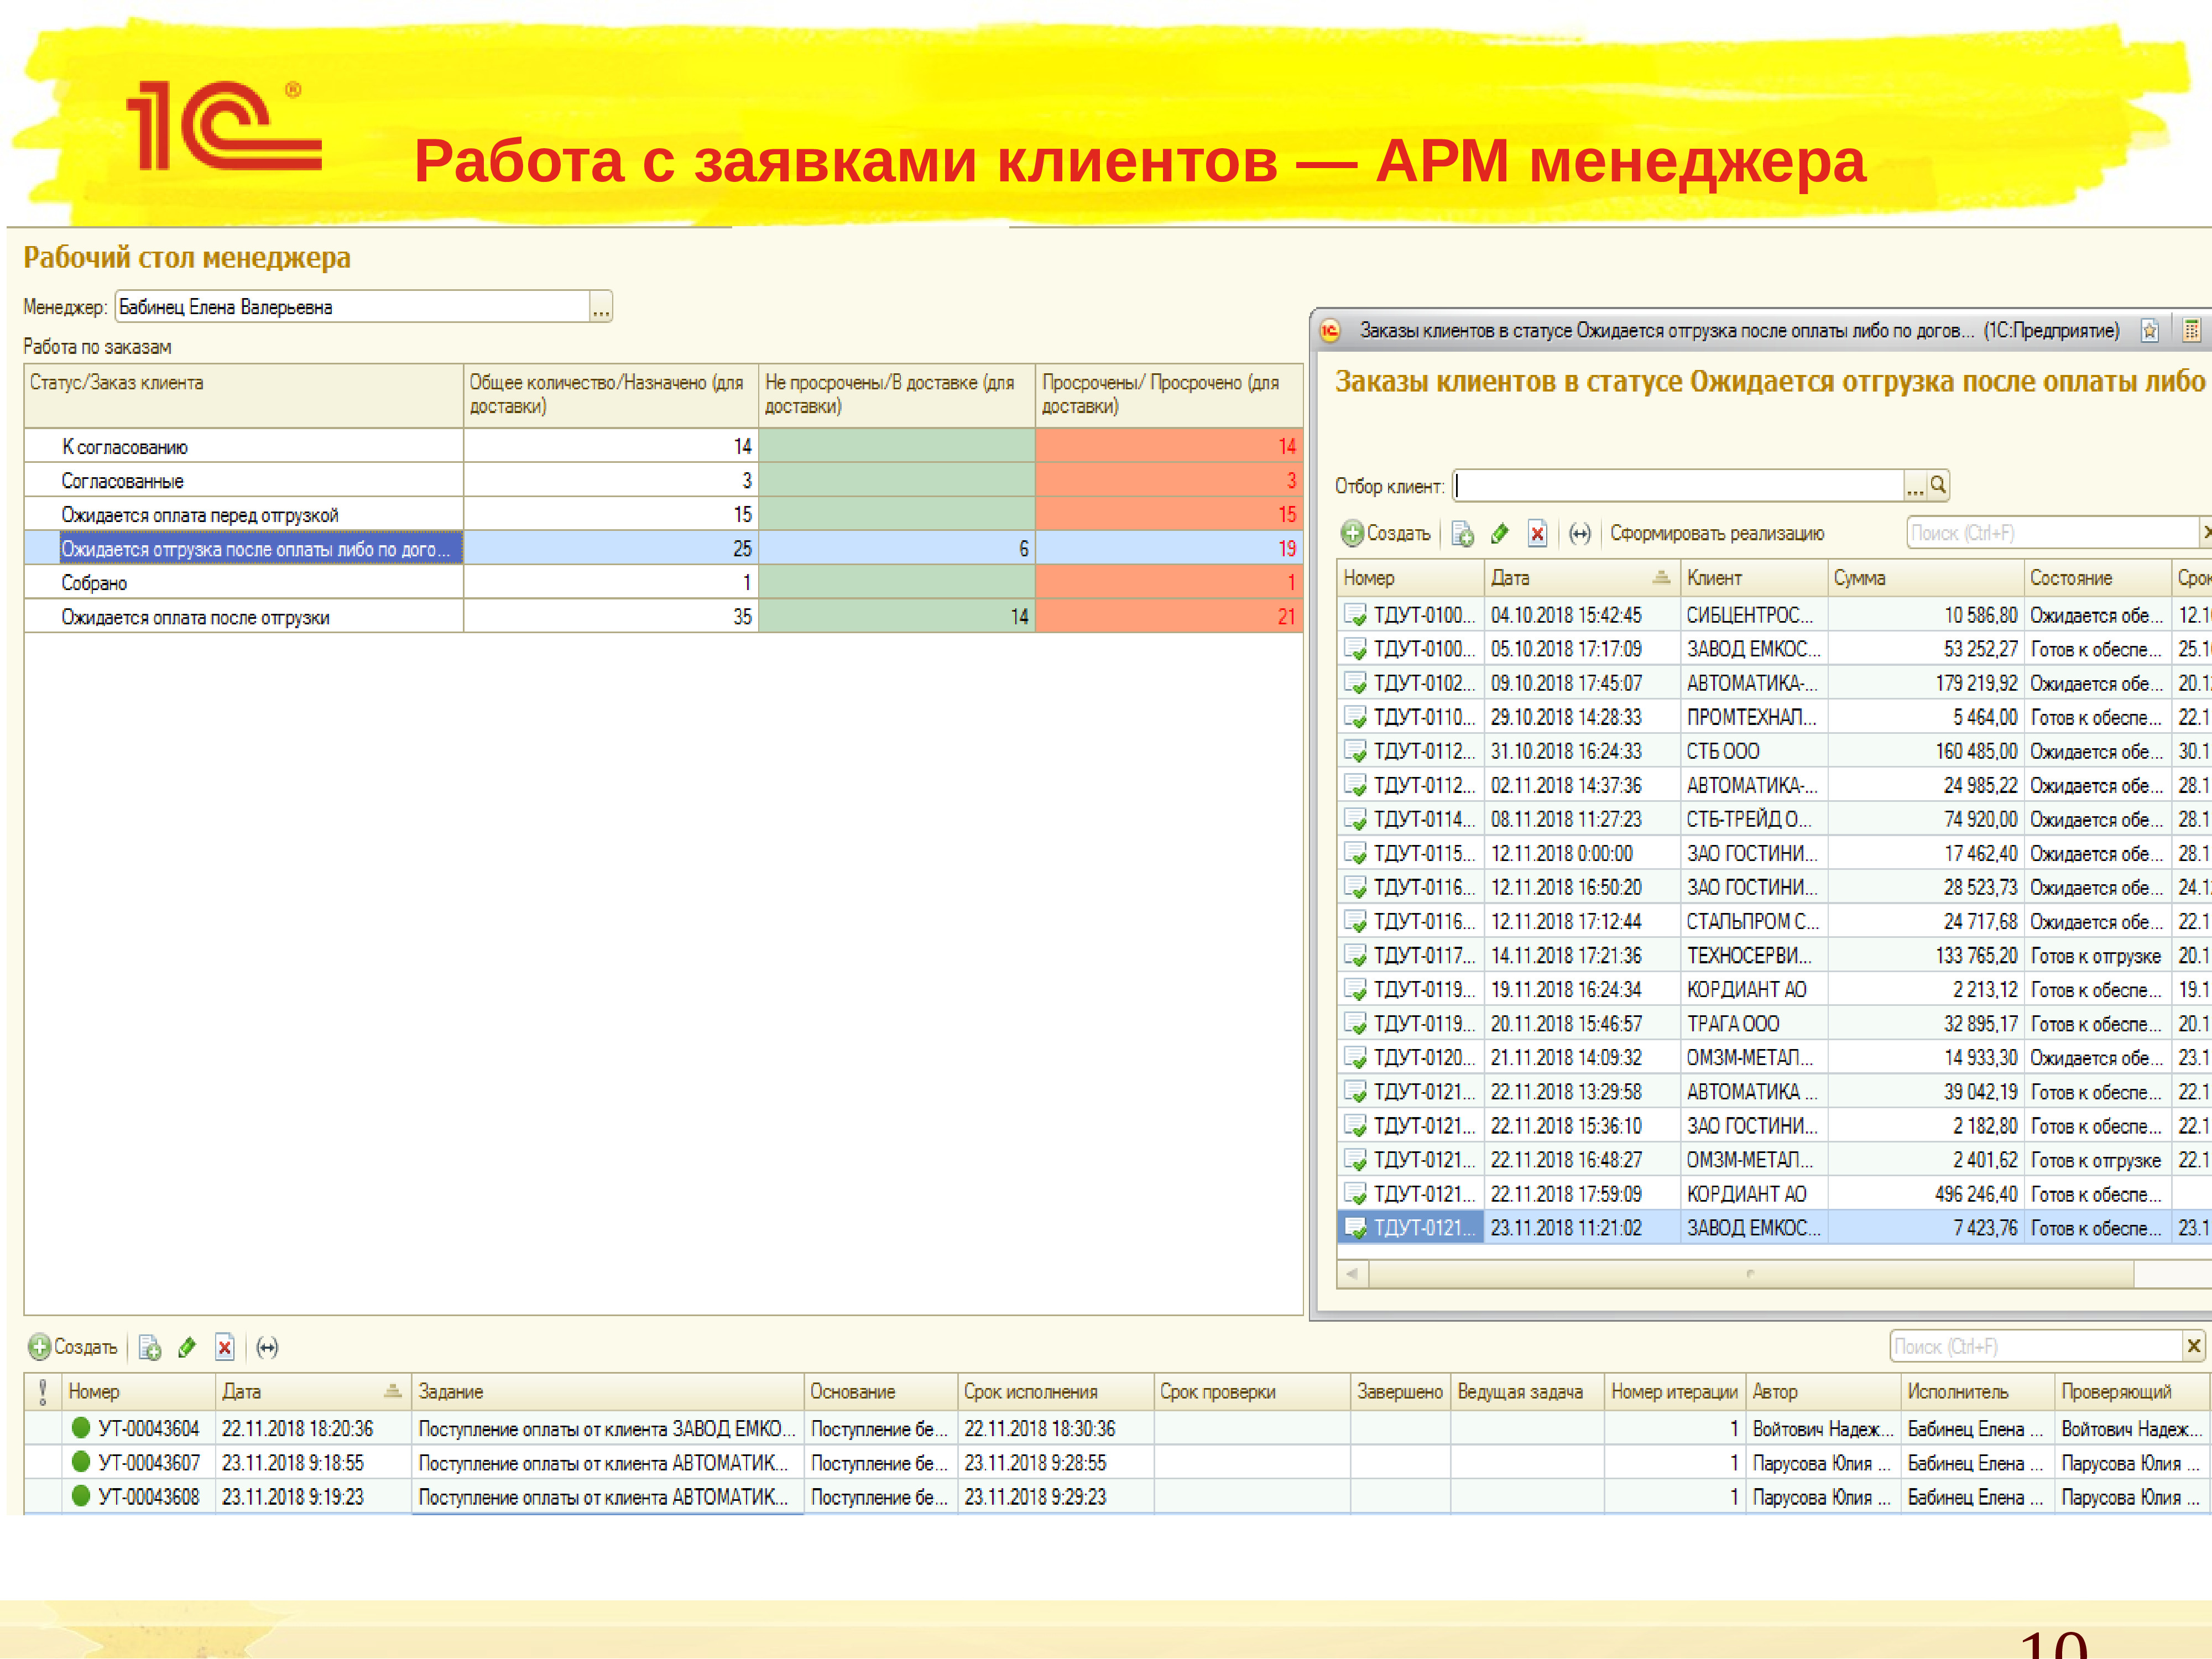
Task: Click the copy document icon in orders toolbar
Action: [x=1462, y=534]
